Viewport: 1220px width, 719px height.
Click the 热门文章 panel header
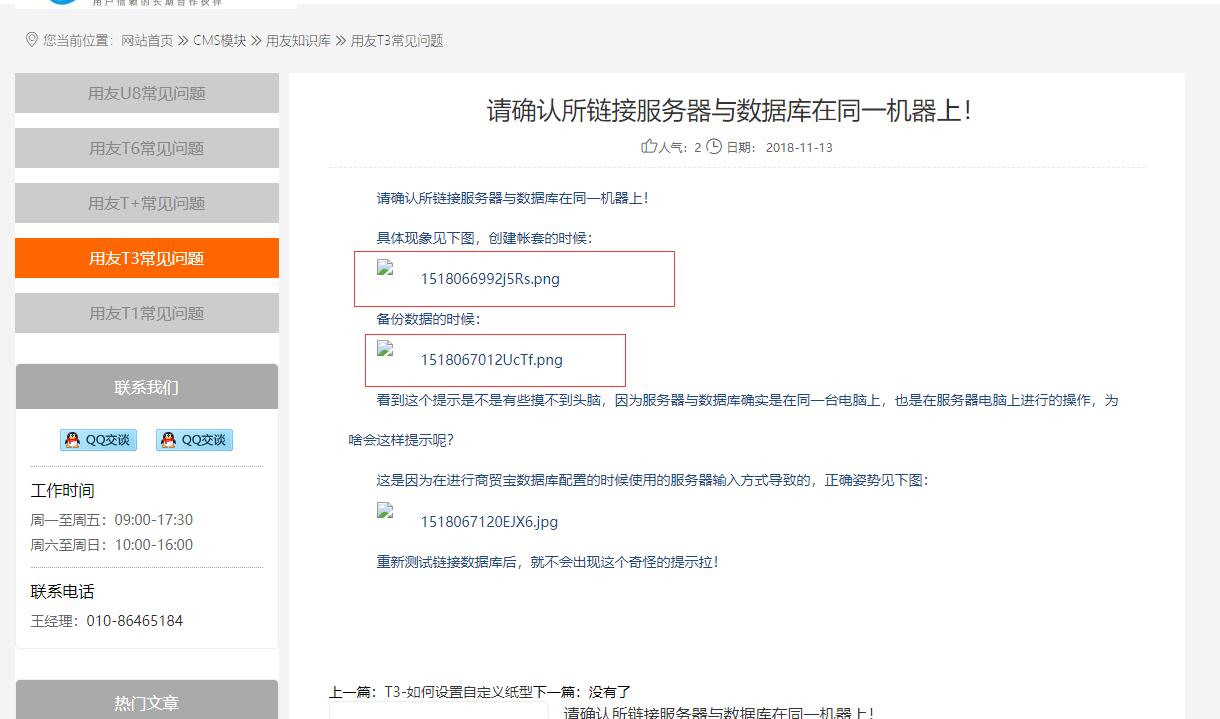point(147,703)
